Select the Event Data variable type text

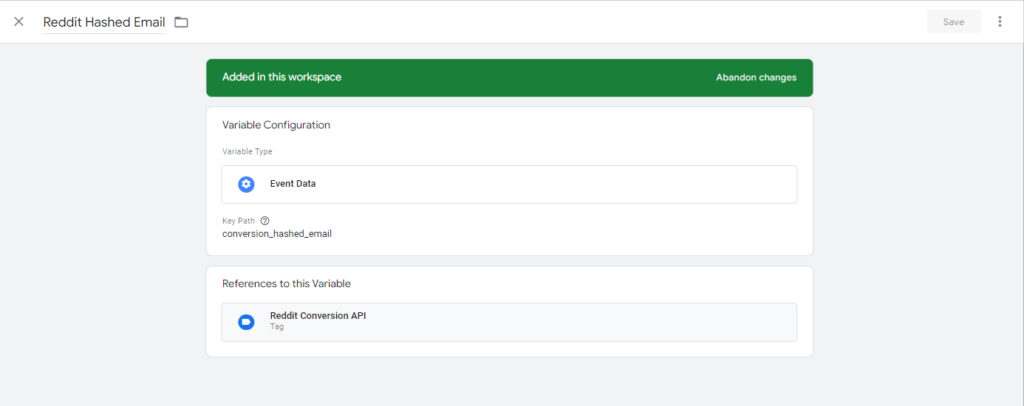pyautogui.click(x=293, y=184)
